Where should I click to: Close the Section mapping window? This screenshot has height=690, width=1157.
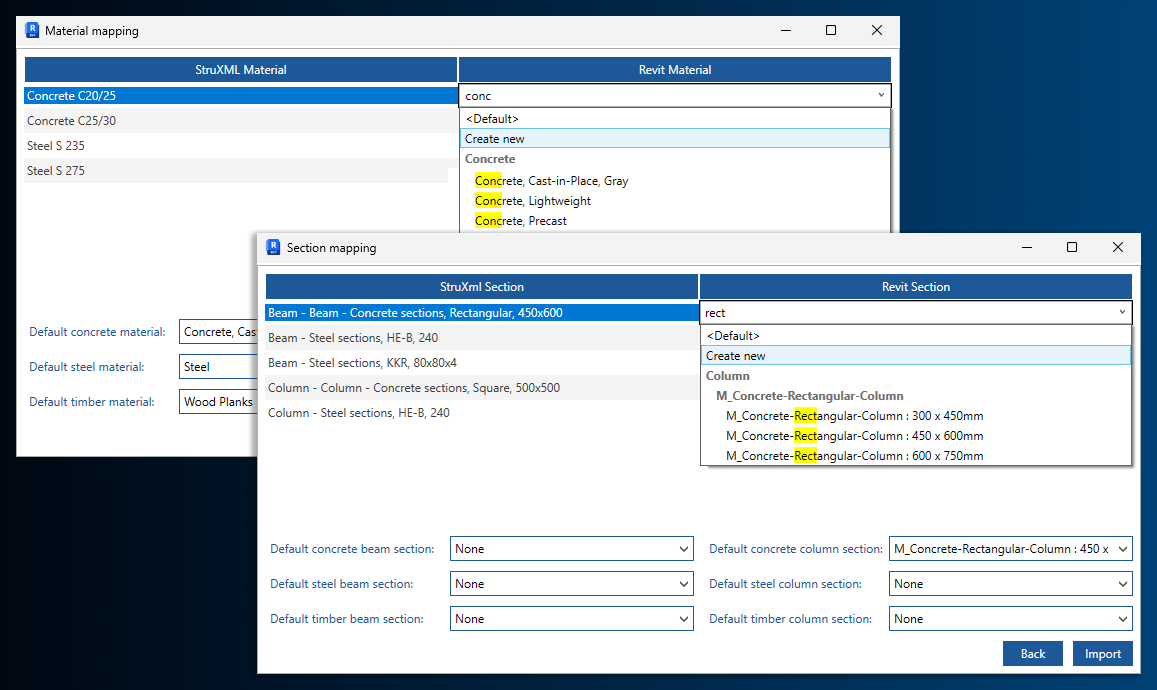coord(1118,247)
